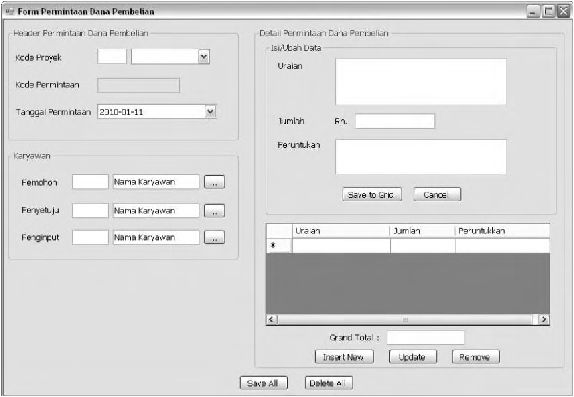This screenshot has width=574, height=397.
Task: Click the Penyetuju Nama Karyawan field
Action: 156,211
